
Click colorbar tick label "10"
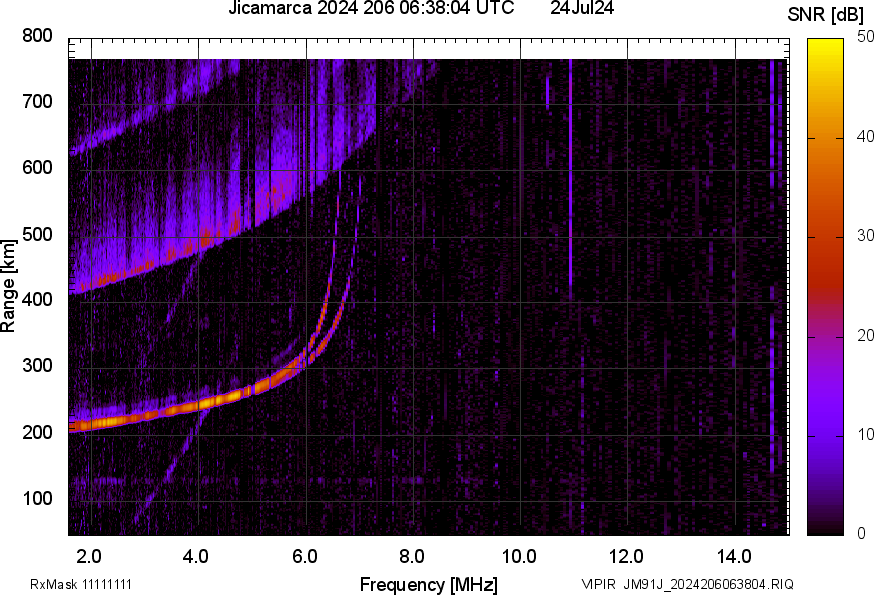866,434
